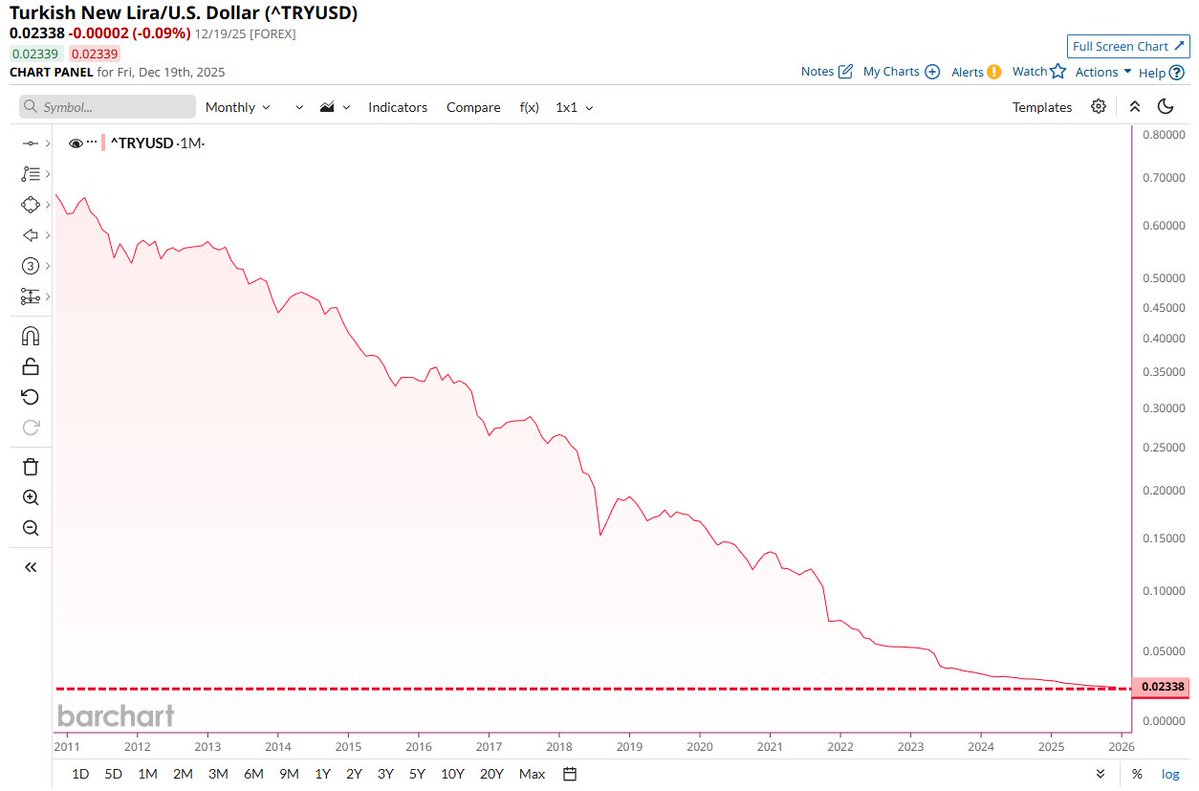This screenshot has height=791, width=1199.
Task: Click the Symbol search field
Action: tap(108, 107)
